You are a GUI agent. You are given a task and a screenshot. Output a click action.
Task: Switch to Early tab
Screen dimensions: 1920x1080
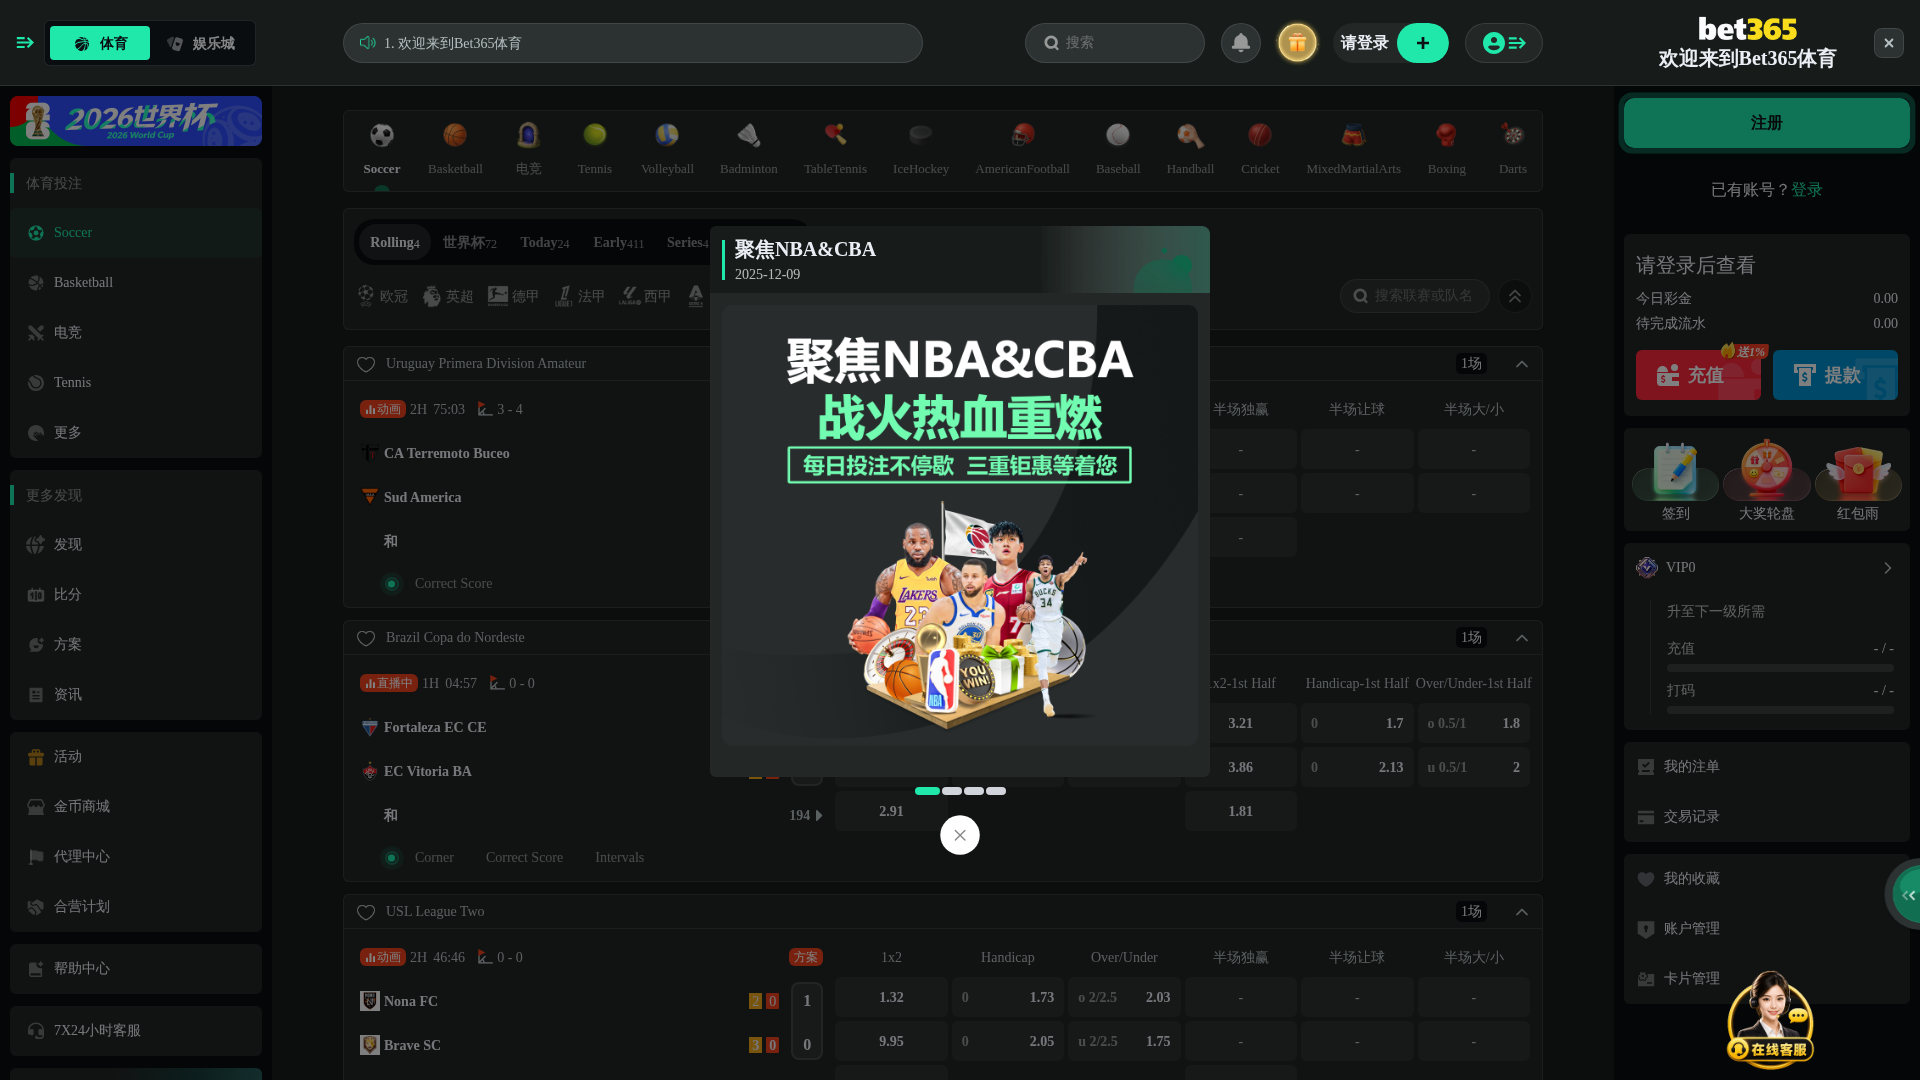[618, 243]
